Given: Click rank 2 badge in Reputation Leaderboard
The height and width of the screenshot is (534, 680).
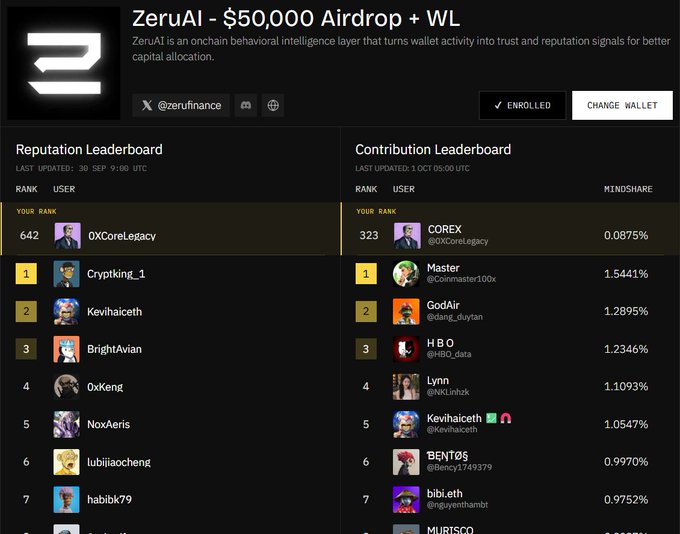Looking at the screenshot, I should pyautogui.click(x=26, y=311).
